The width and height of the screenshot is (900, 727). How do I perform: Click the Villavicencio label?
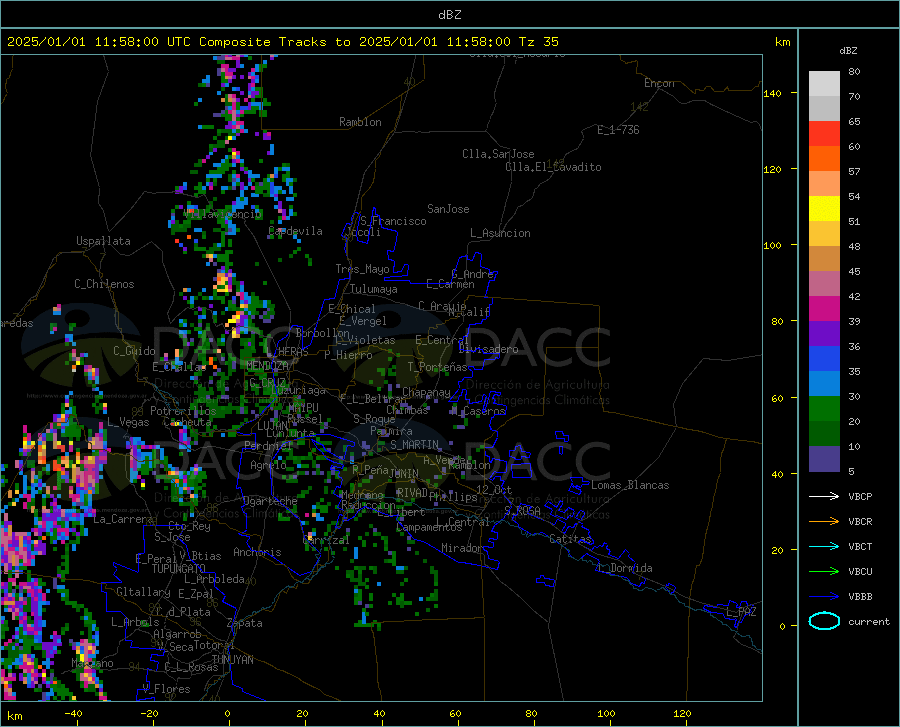pyautogui.click(x=223, y=214)
